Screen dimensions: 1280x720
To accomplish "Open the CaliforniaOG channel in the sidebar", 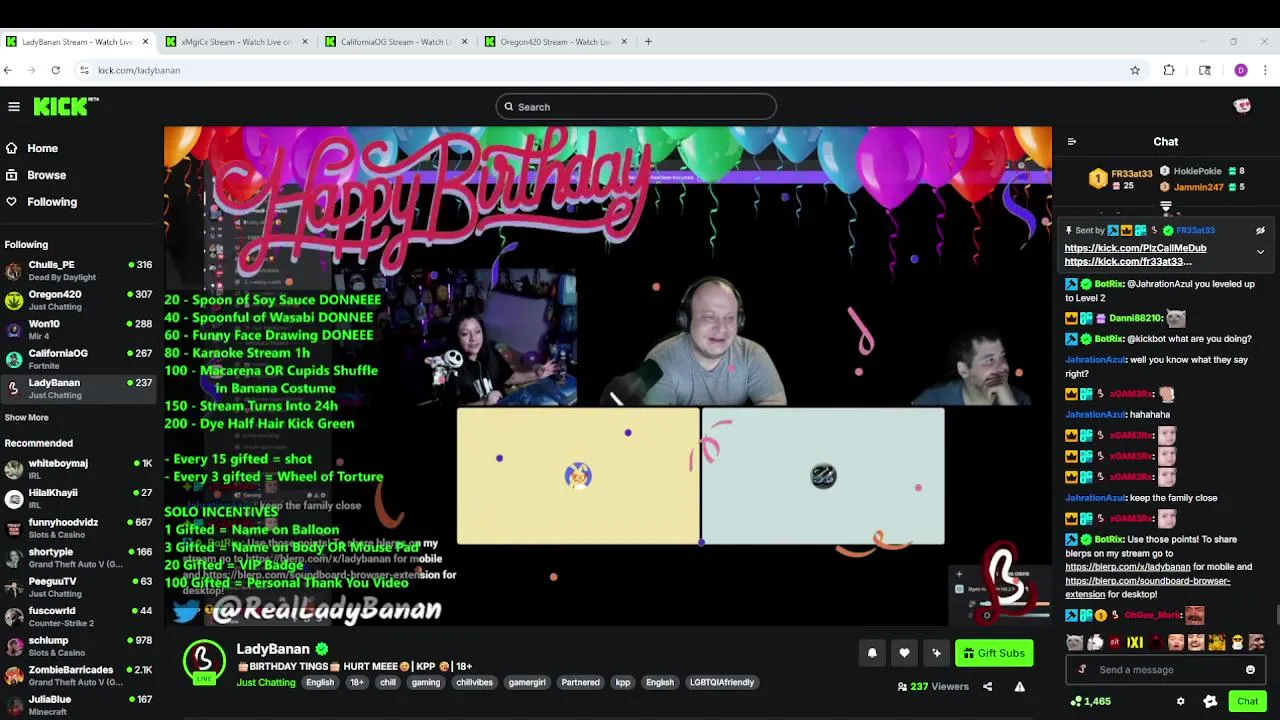I will (x=78, y=359).
